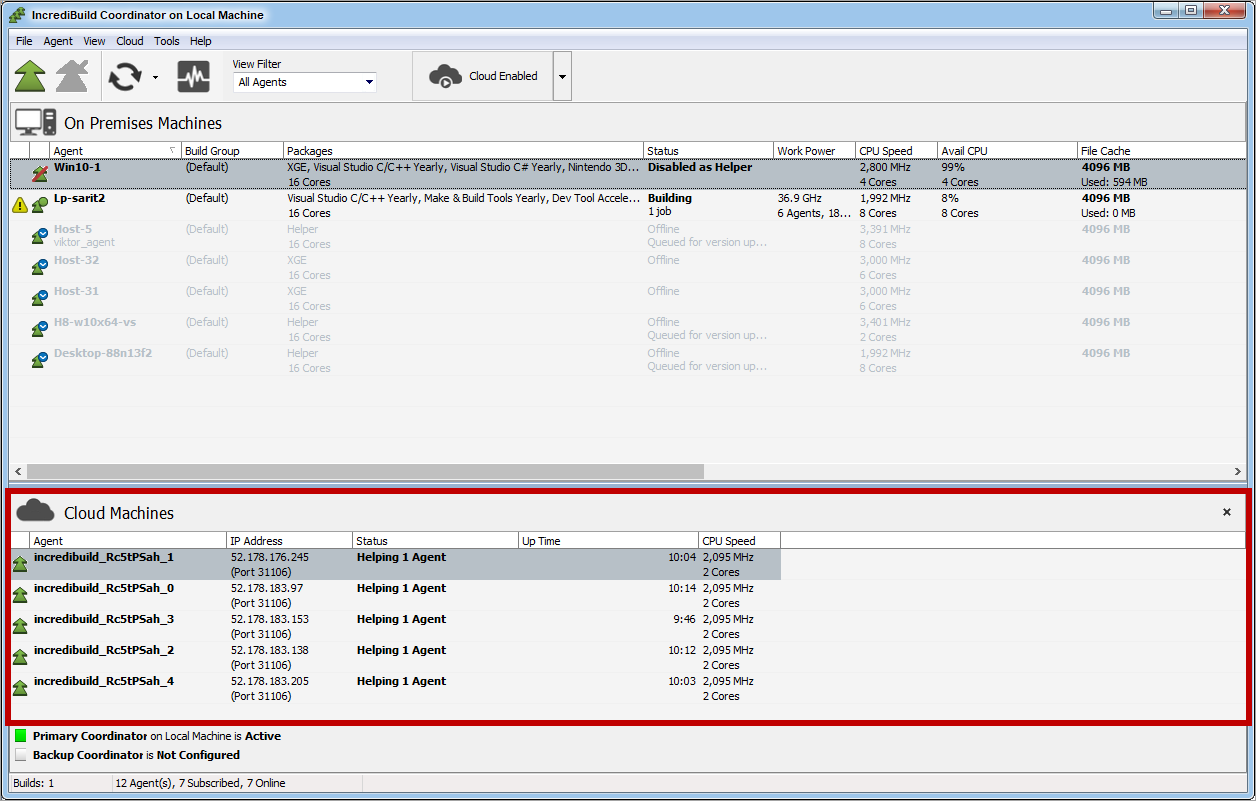Select the Host-32 agent name
Screen dimensions: 1256x801
[76, 260]
